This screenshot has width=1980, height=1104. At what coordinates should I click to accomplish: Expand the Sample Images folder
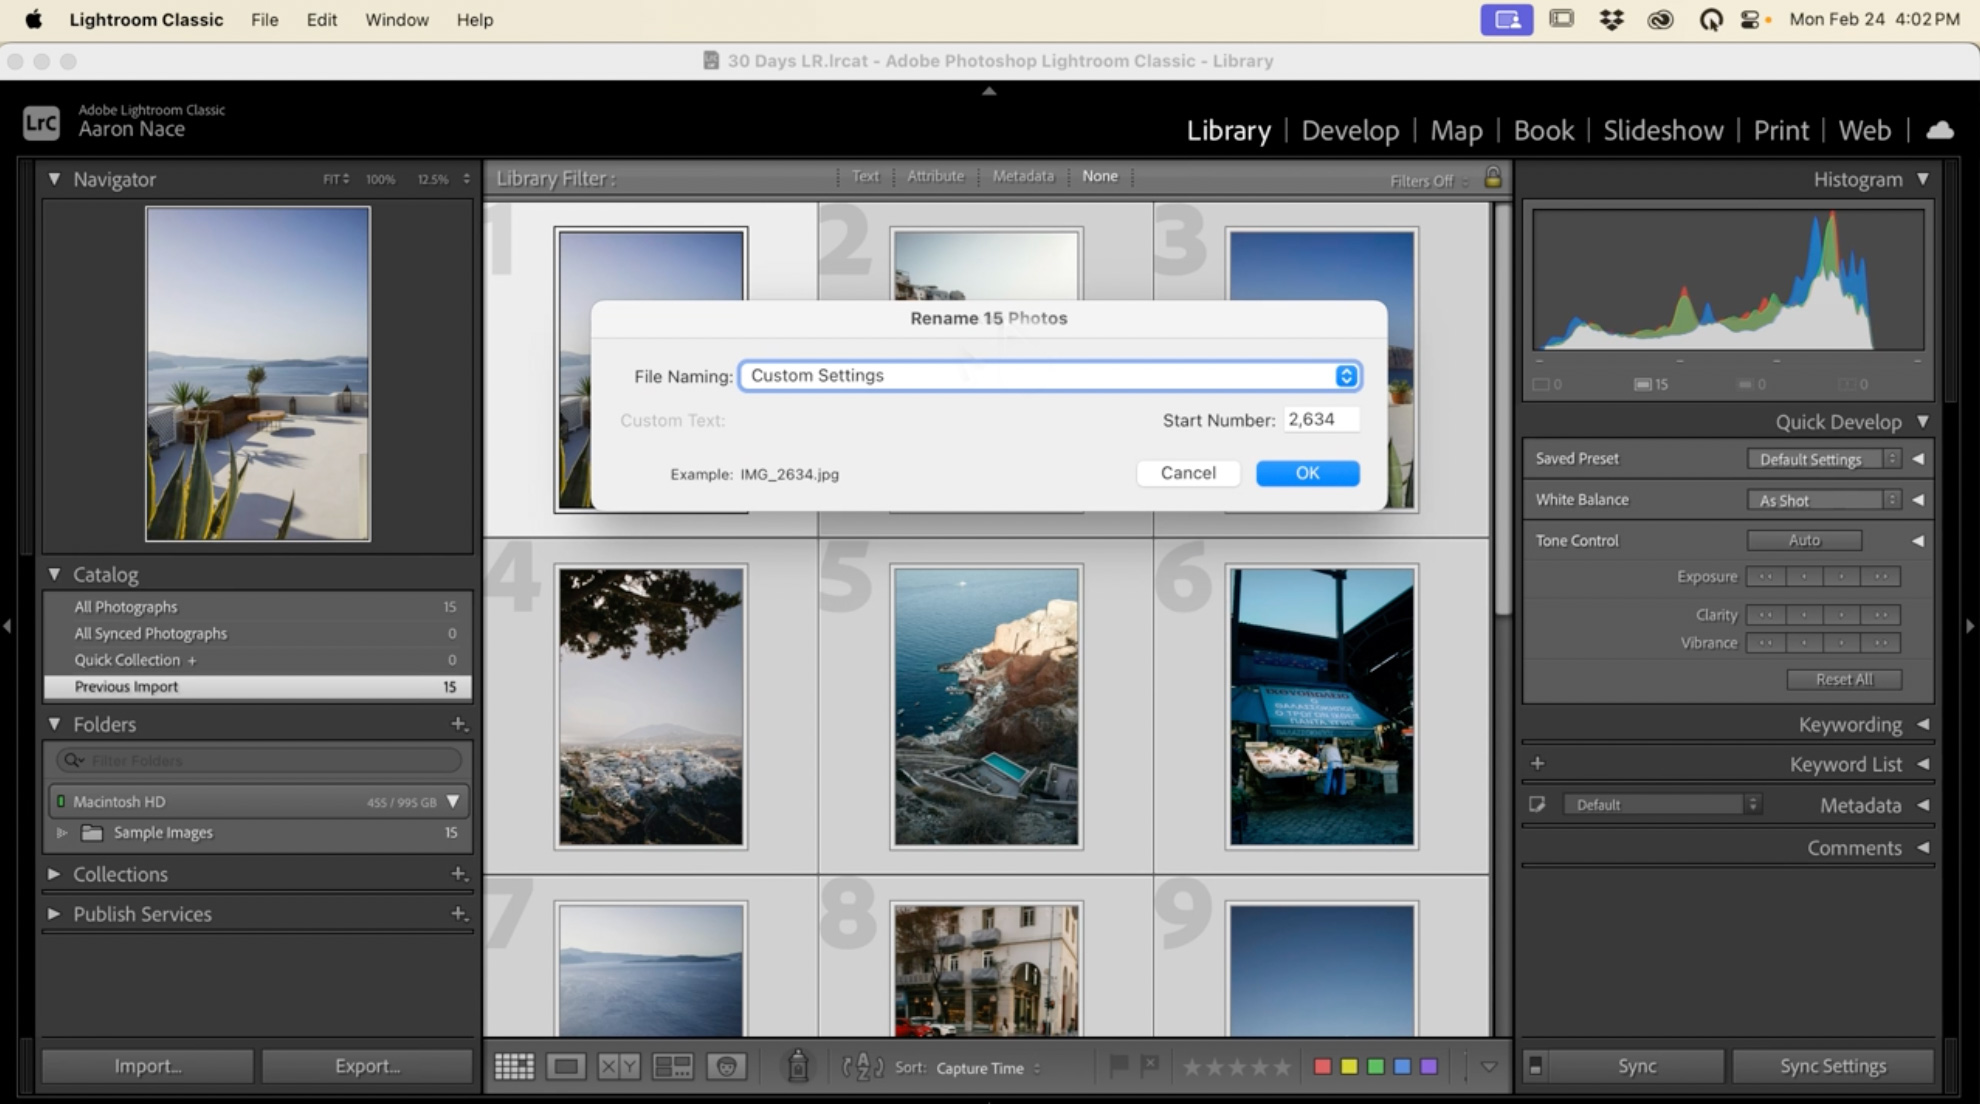coord(62,832)
